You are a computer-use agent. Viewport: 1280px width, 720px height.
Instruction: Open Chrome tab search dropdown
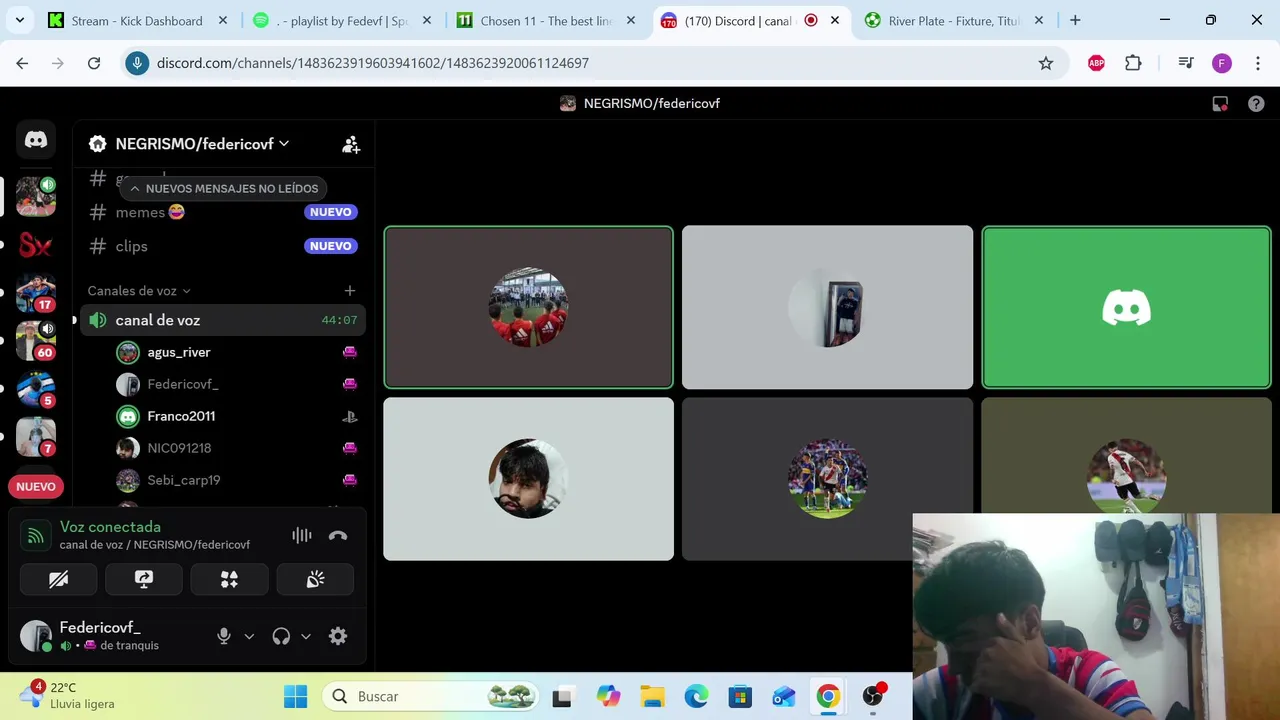click(22, 20)
